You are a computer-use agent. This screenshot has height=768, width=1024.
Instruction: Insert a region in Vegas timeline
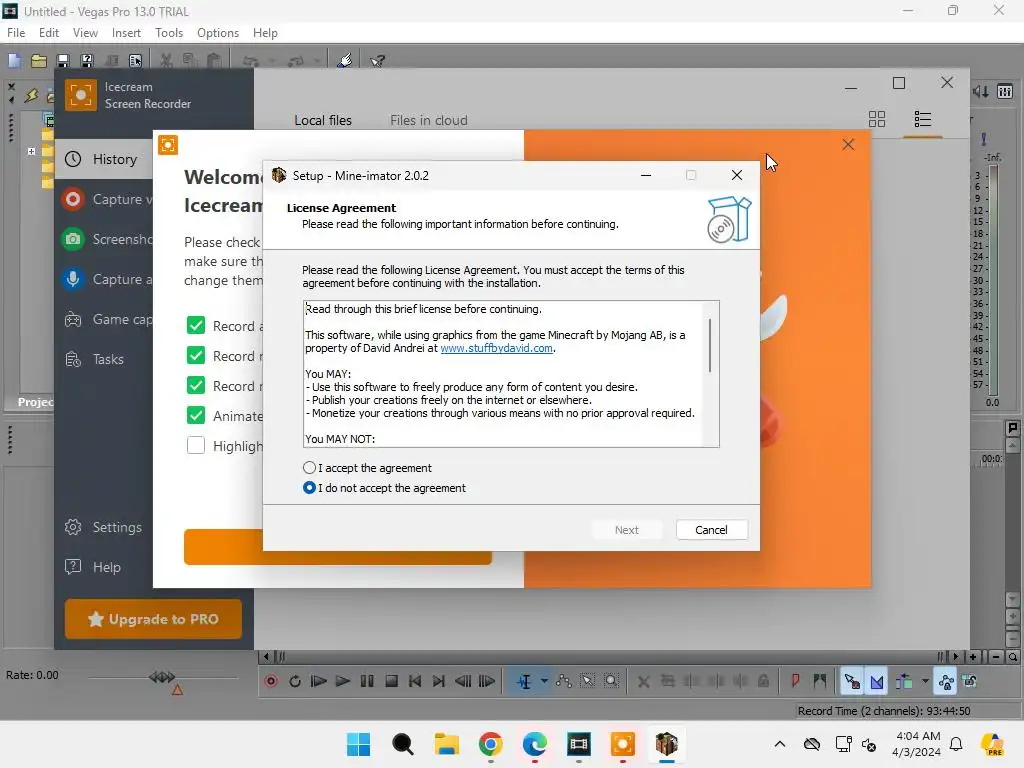pyautogui.click(x=820, y=681)
